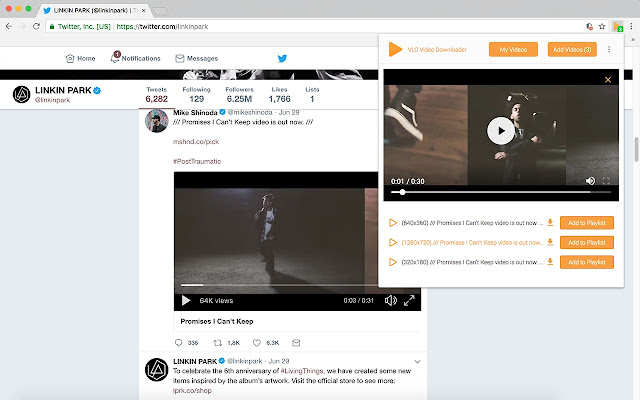Click the Add Videos (3) button
The height and width of the screenshot is (400, 640).
572,49
